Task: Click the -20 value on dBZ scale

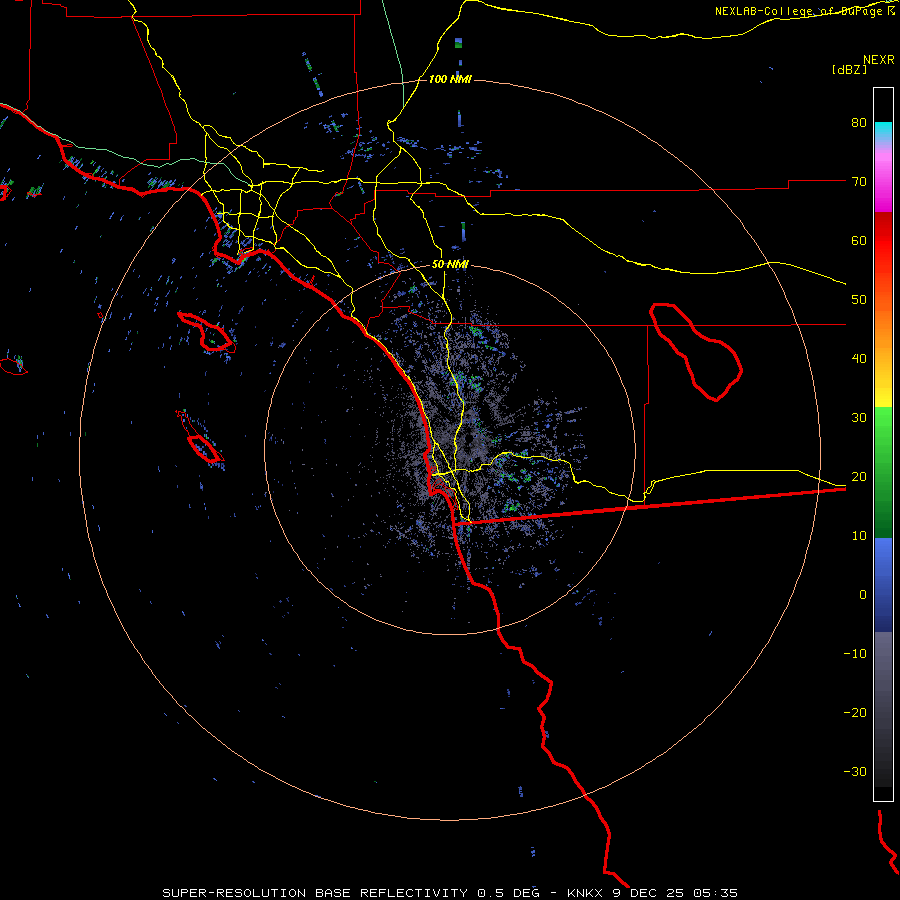Action: (x=855, y=712)
